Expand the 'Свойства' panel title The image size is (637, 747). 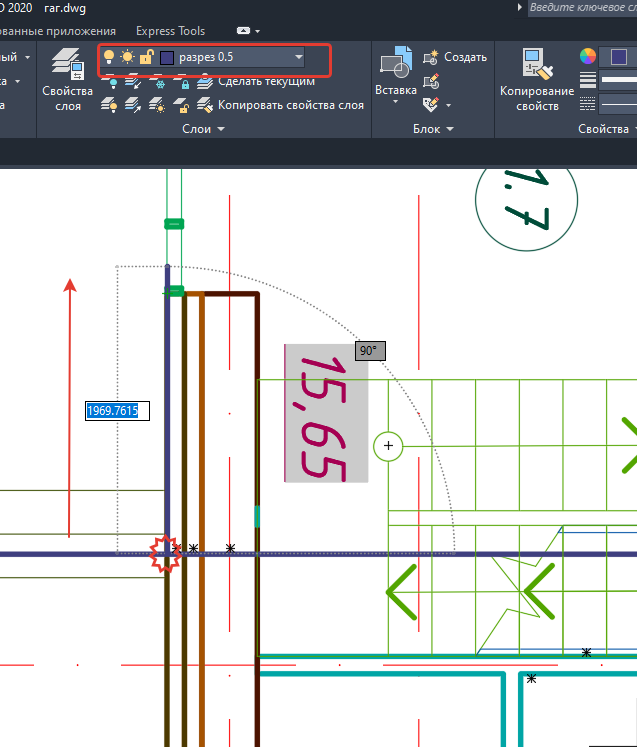tap(607, 129)
